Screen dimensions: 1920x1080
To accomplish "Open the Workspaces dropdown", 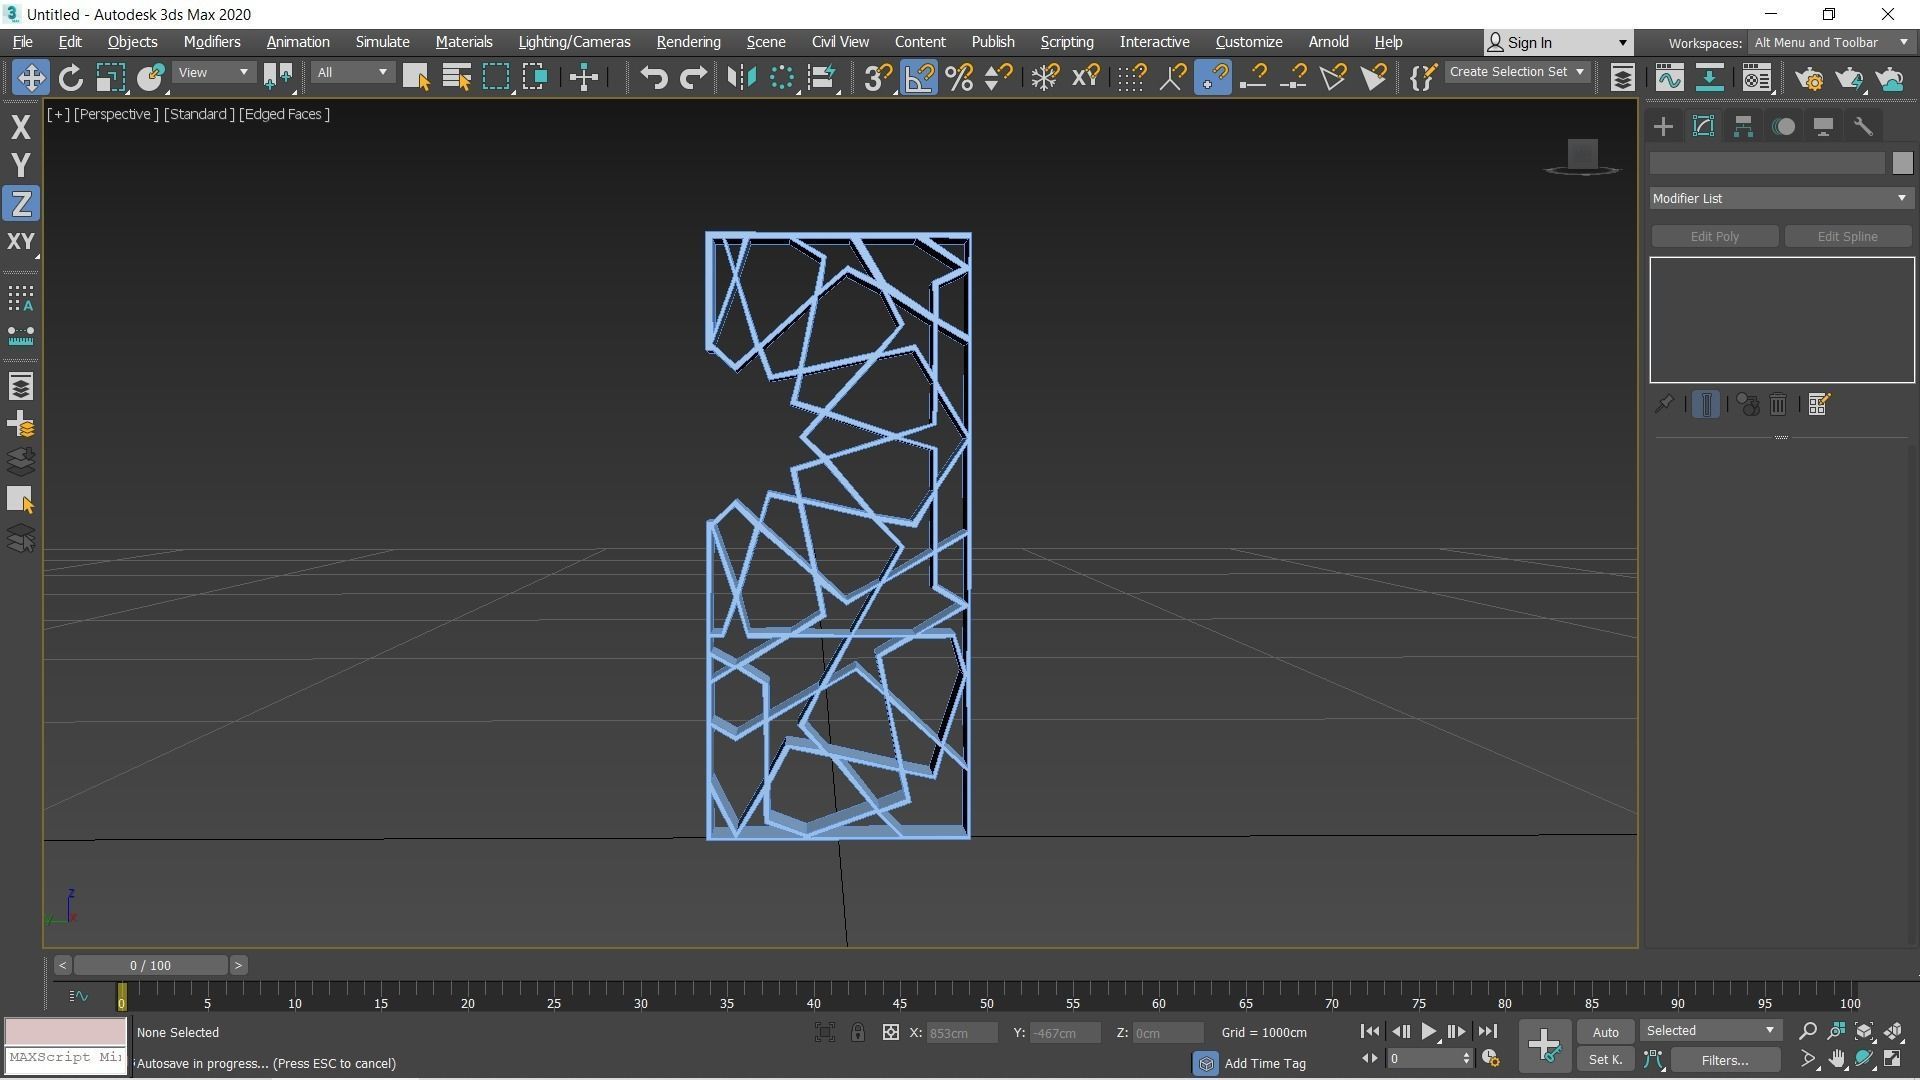I will click(1831, 42).
